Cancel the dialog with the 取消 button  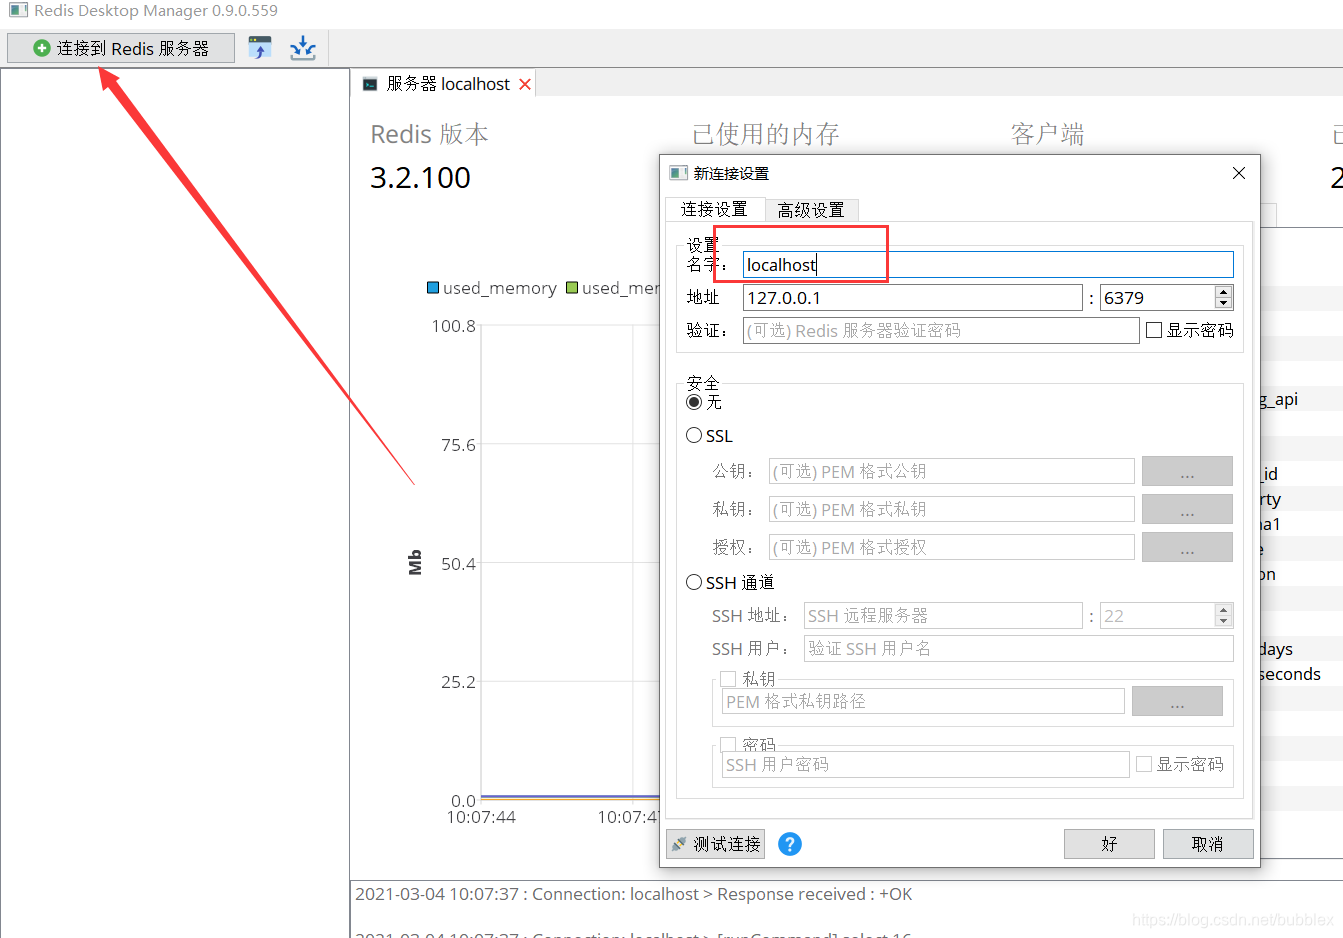click(1208, 844)
